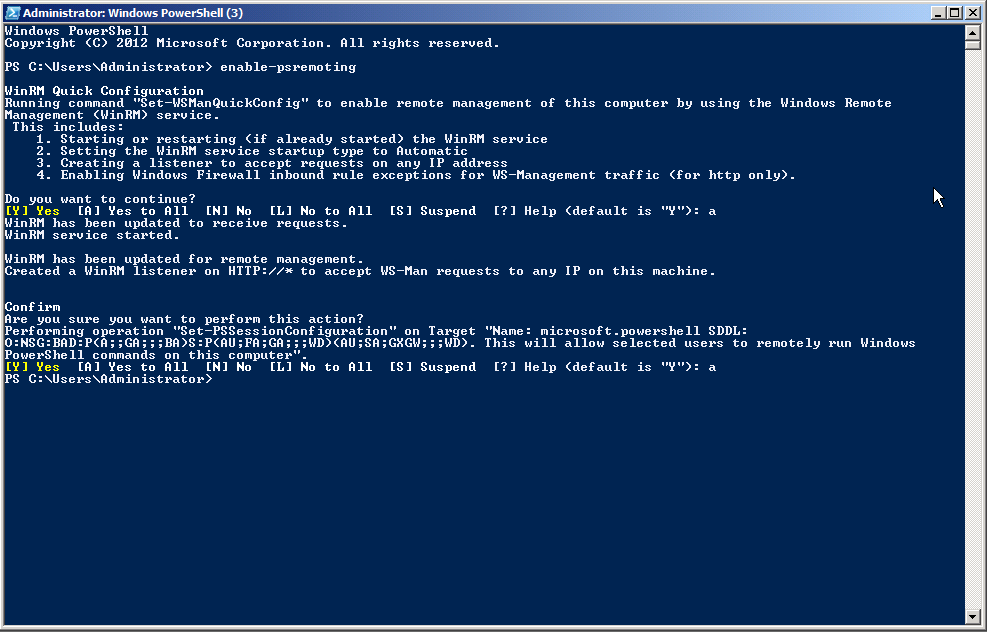Click the vertical scrollbar thumb
The height and width of the screenshot is (632, 987).
(972, 44)
